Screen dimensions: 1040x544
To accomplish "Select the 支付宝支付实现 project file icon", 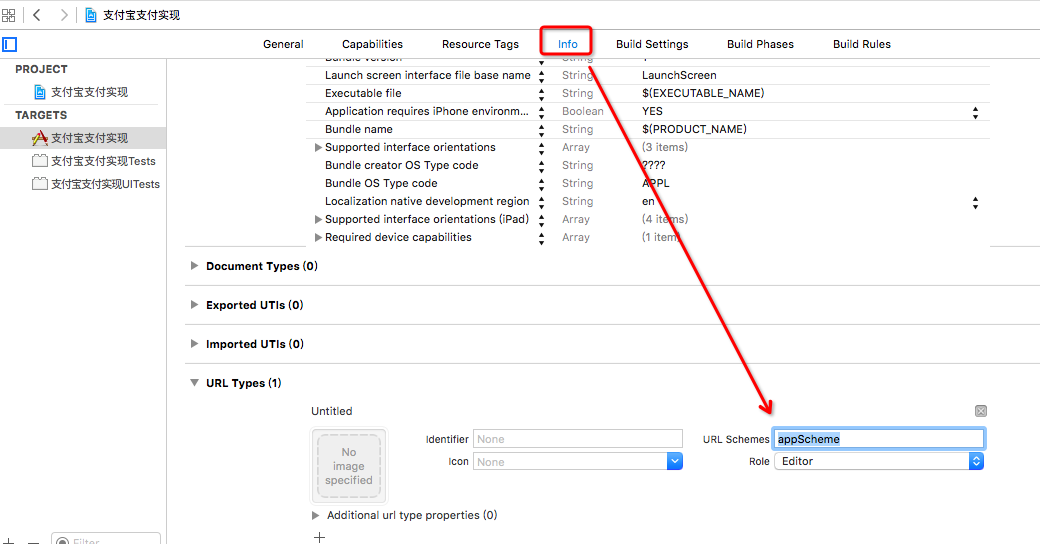I will [x=40, y=92].
